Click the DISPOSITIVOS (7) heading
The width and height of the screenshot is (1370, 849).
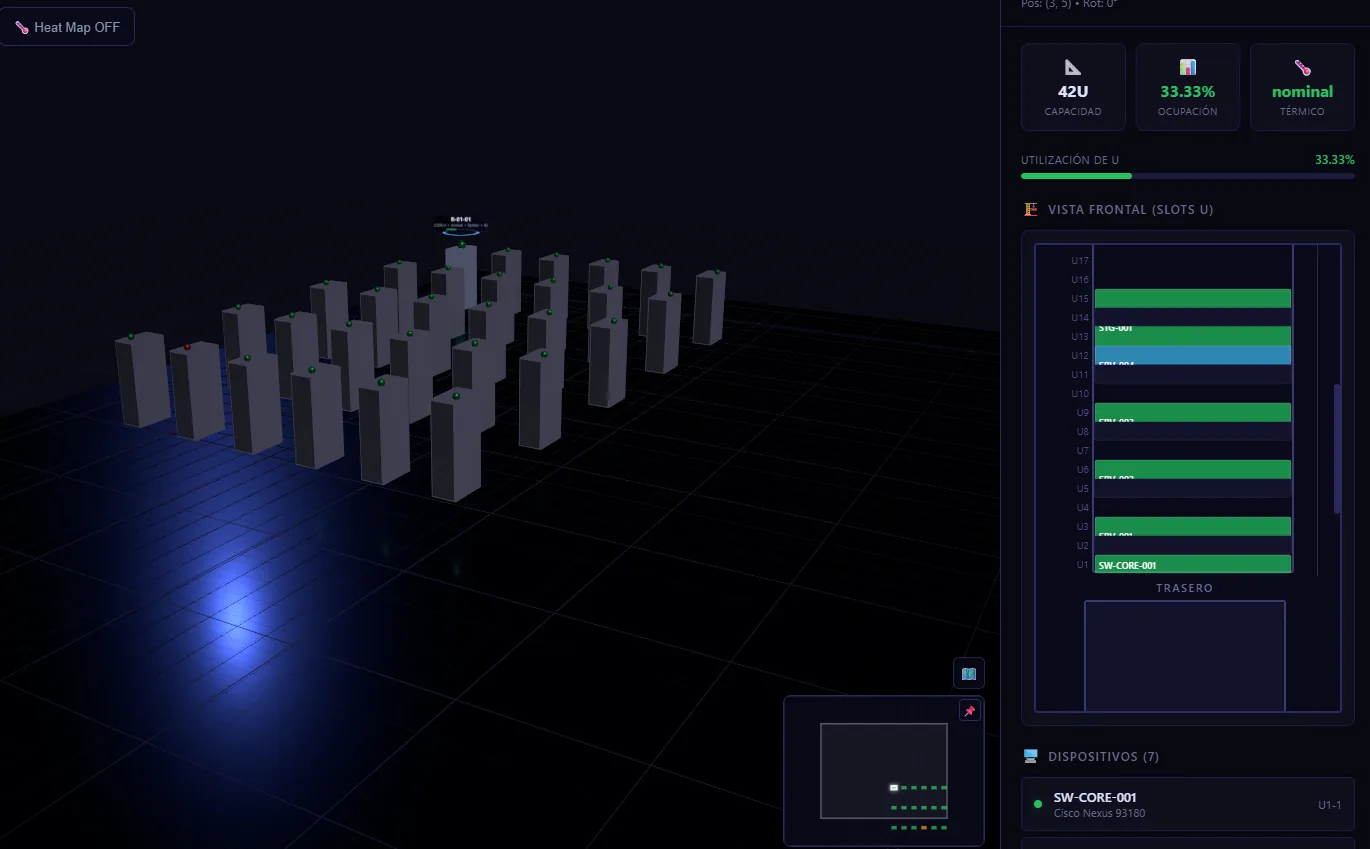pyautogui.click(x=1104, y=757)
